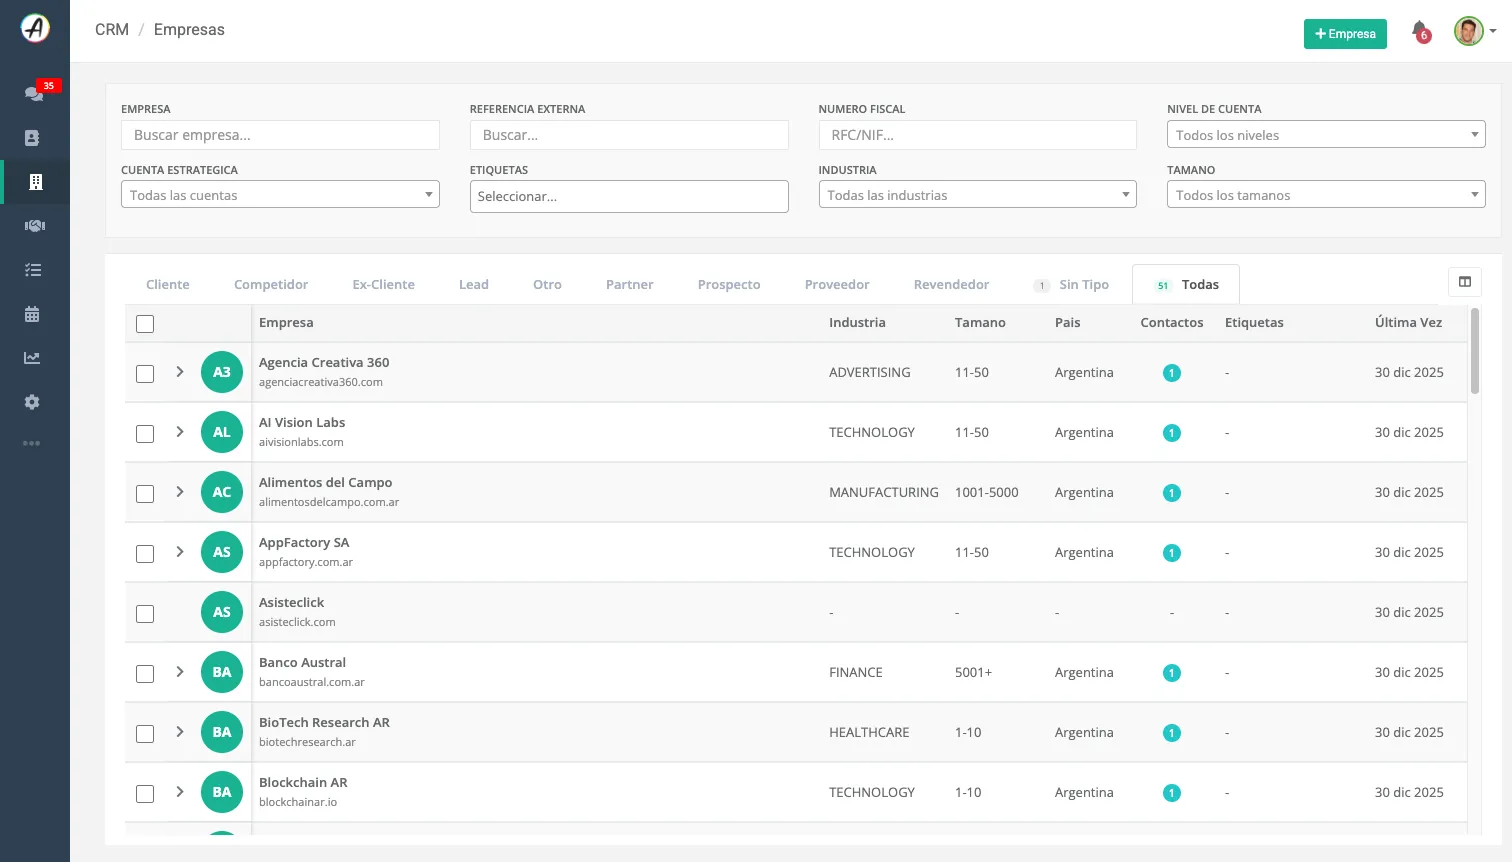Click the +Empresa button
This screenshot has width=1512, height=862.
click(x=1345, y=34)
